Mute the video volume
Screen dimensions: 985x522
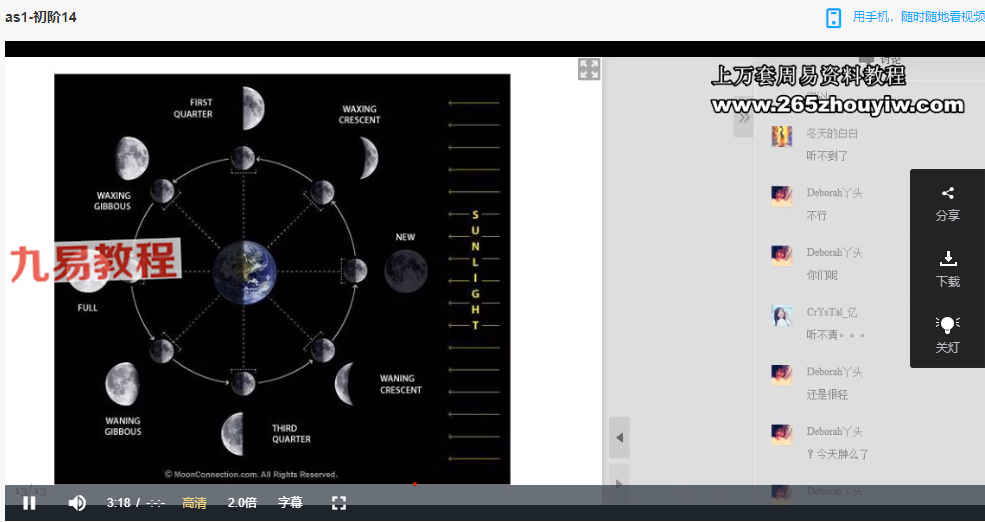(x=77, y=503)
